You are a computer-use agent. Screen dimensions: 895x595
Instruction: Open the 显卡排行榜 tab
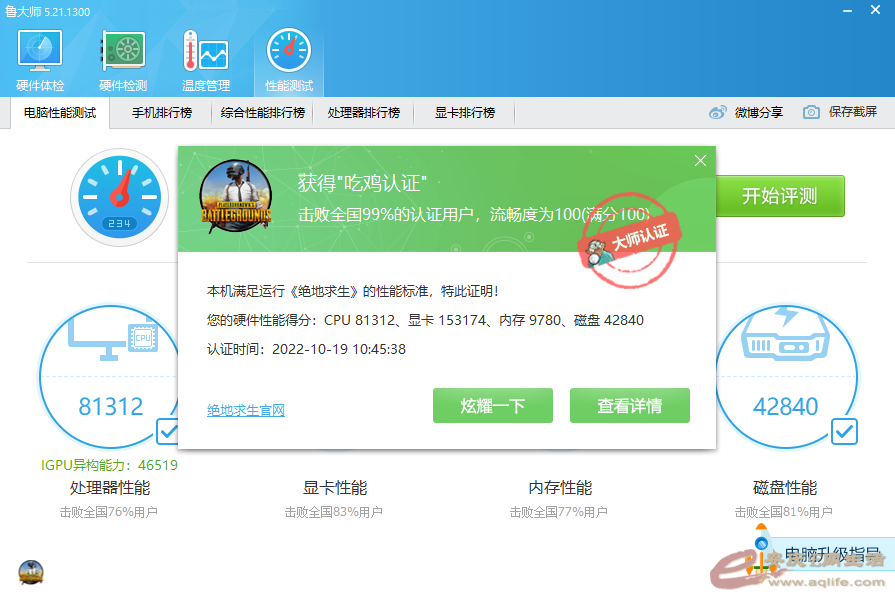point(464,113)
